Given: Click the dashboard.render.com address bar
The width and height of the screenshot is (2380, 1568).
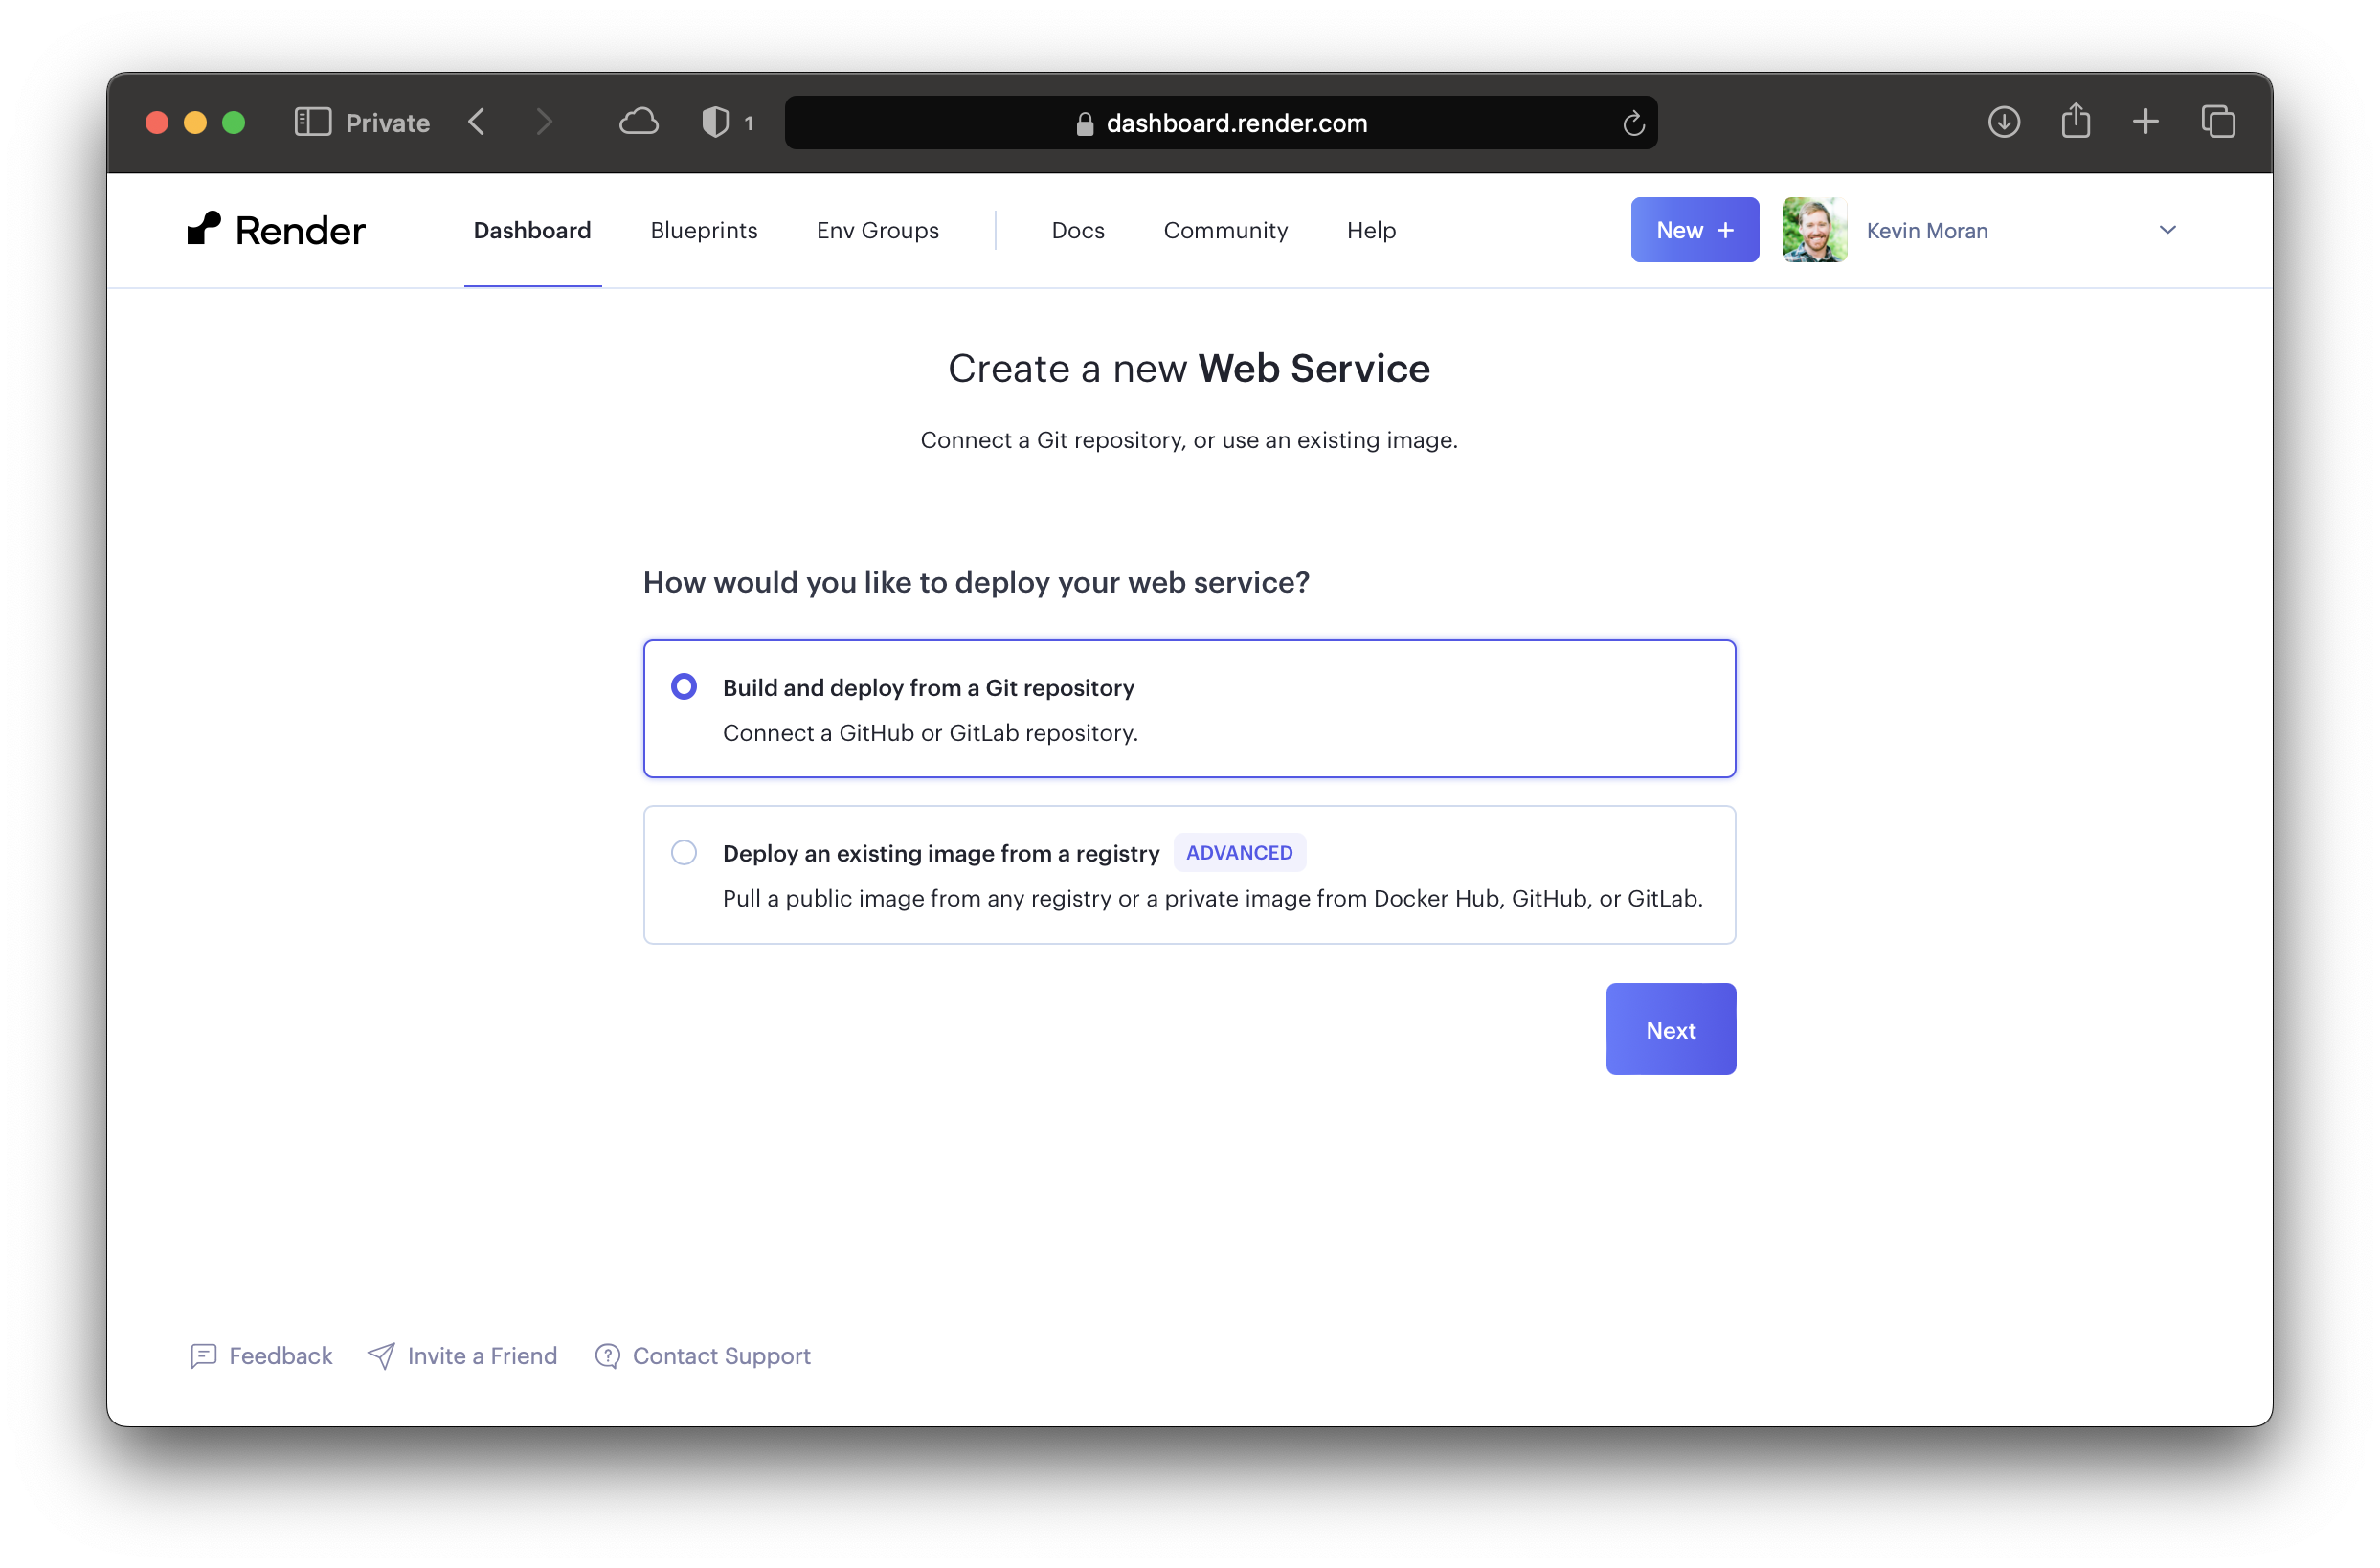Looking at the screenshot, I should [x=1221, y=123].
